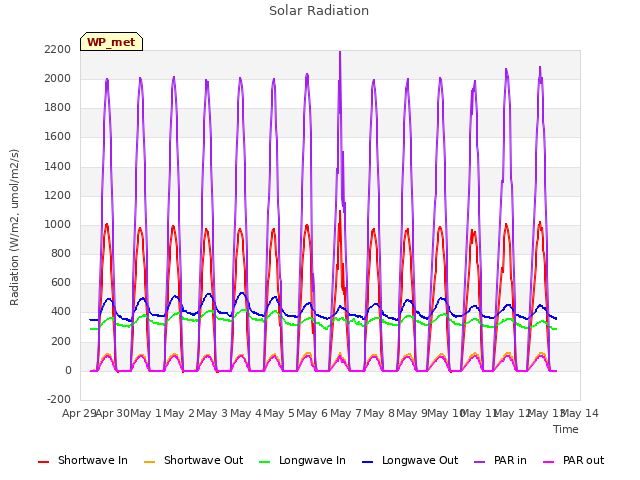
Task: Click the 1600 y-axis tick label
Action: pyautogui.click(x=58, y=137)
